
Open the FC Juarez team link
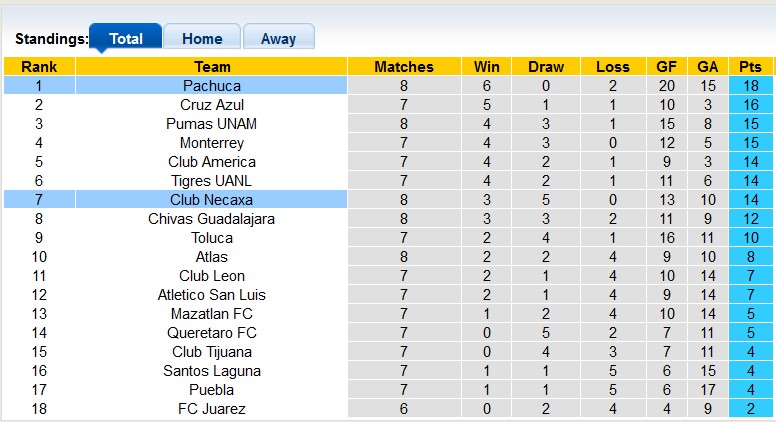212,409
